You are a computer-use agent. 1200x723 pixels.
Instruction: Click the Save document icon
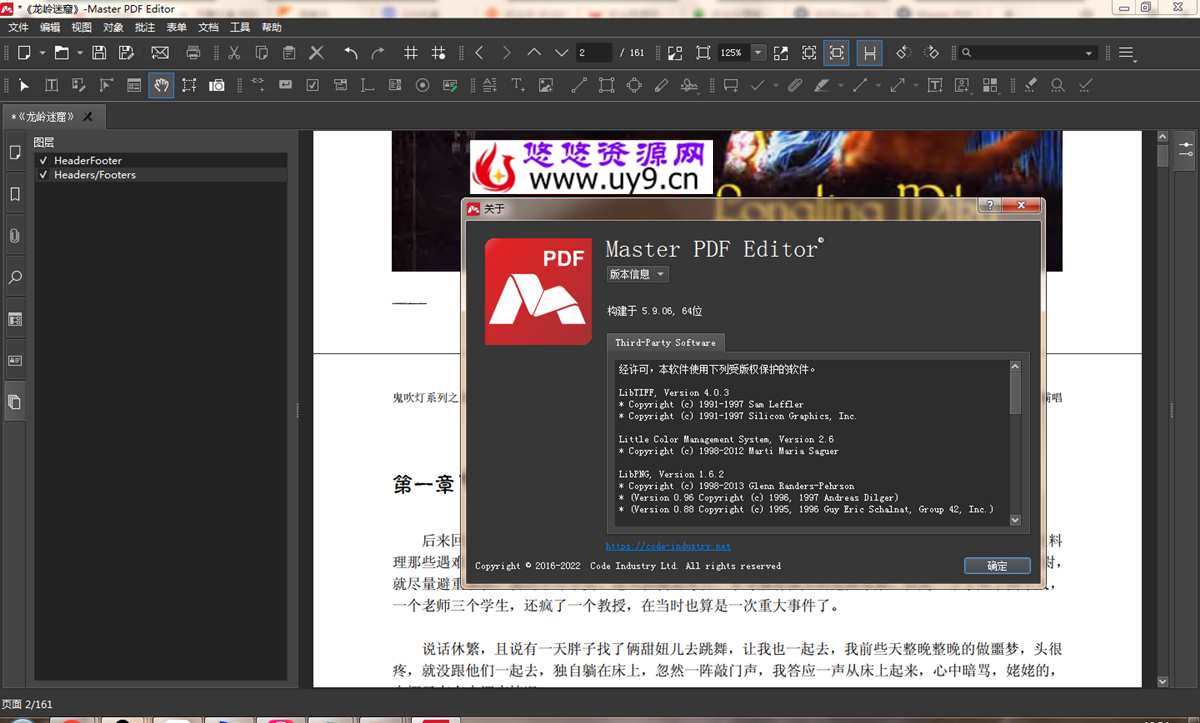(x=99, y=53)
